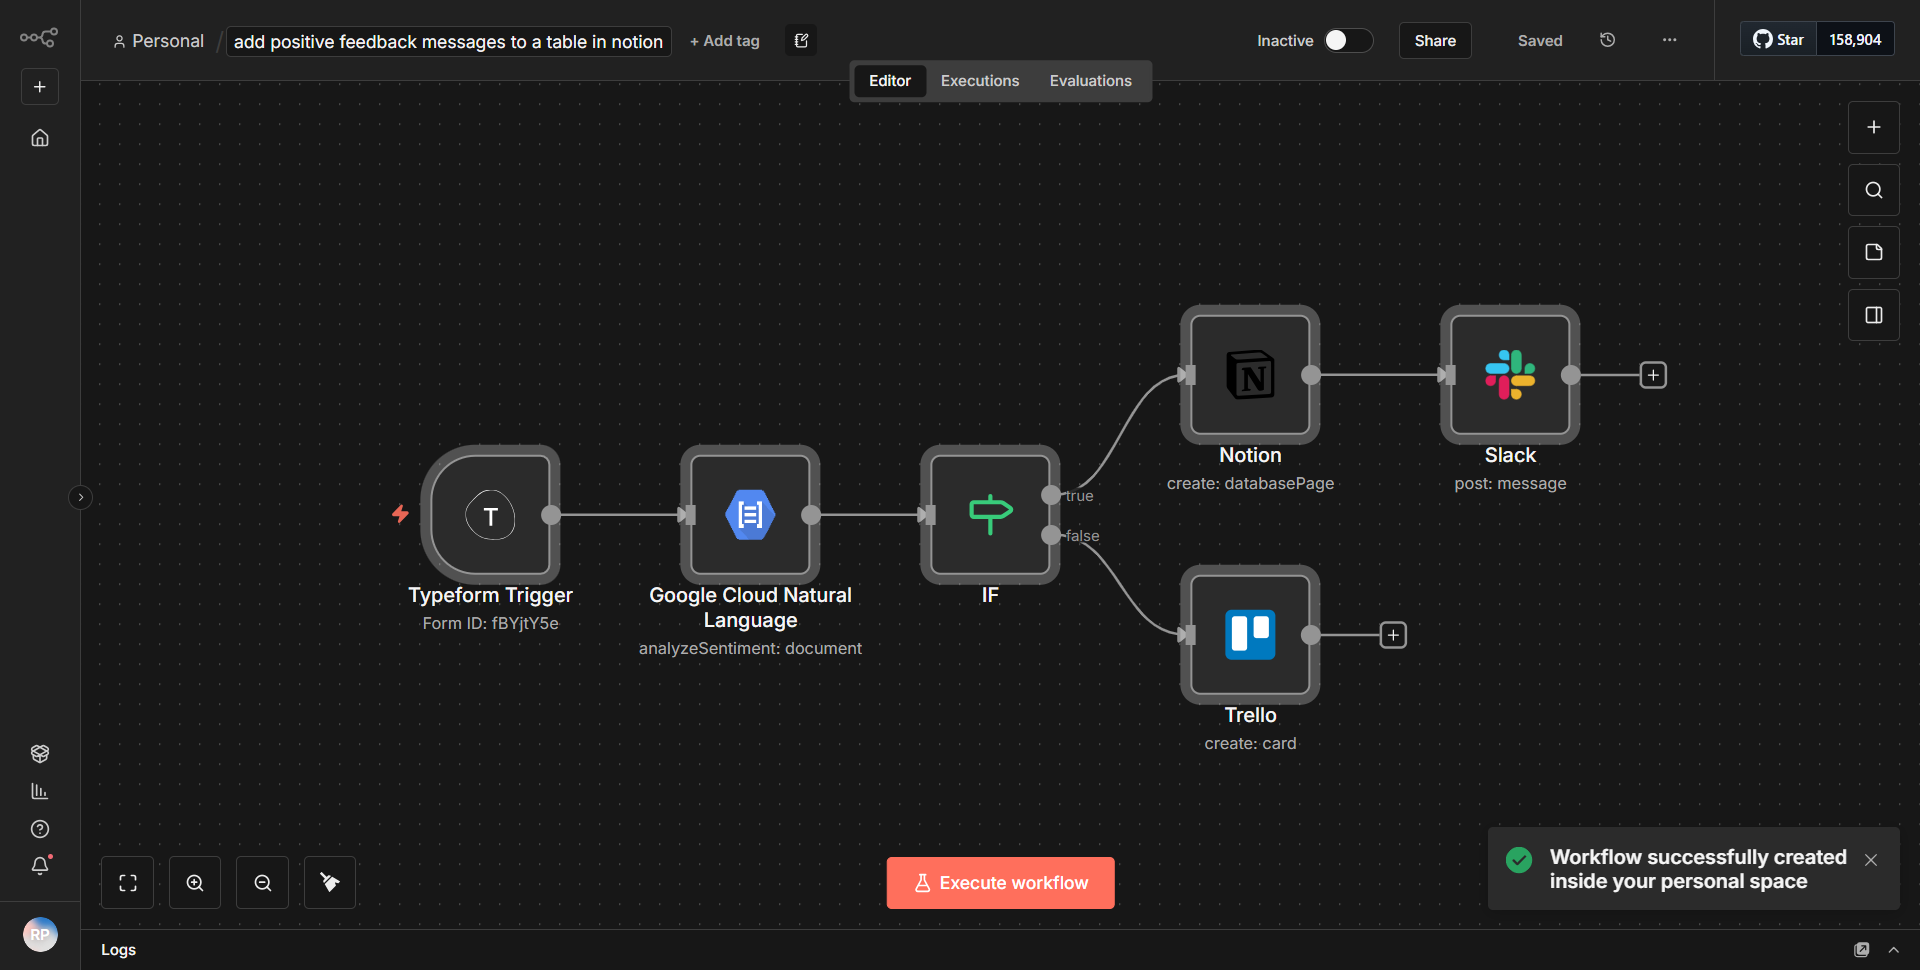Click the Personal project breadcrumb
The image size is (1920, 970).
[x=158, y=41]
